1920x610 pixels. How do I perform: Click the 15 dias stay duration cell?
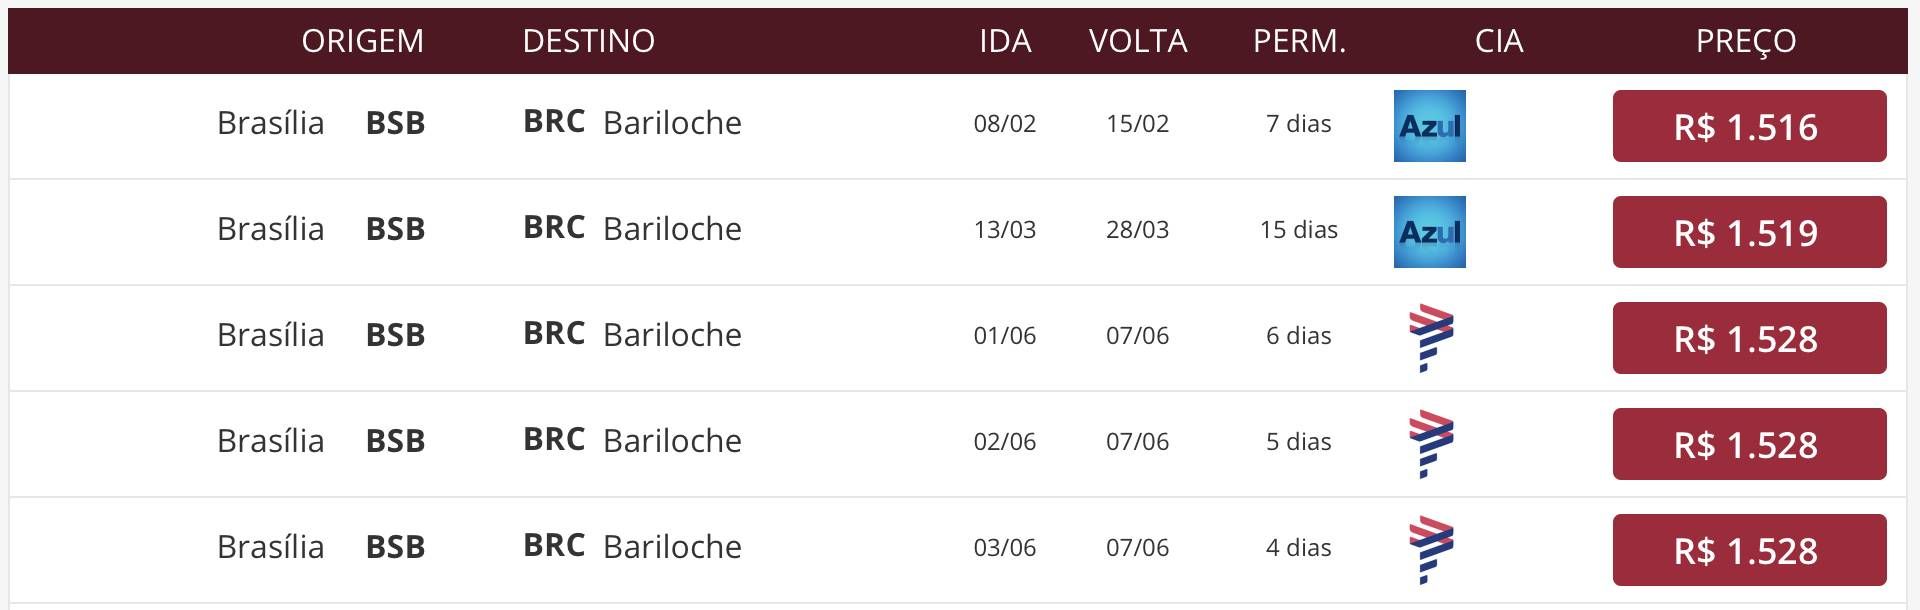click(1299, 229)
